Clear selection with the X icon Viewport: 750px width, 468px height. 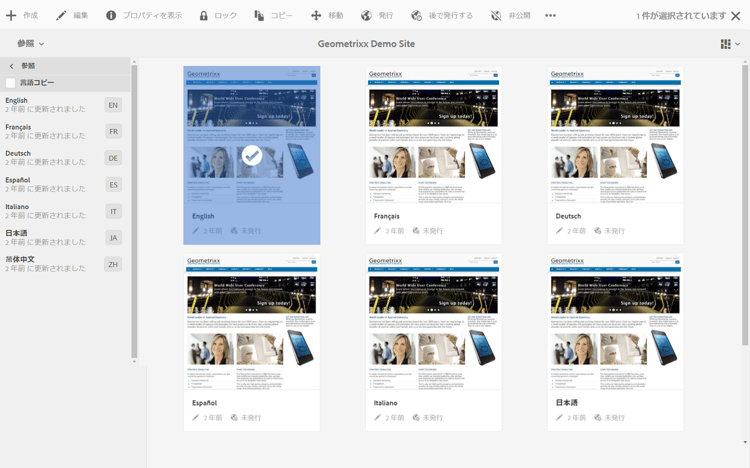click(x=736, y=16)
